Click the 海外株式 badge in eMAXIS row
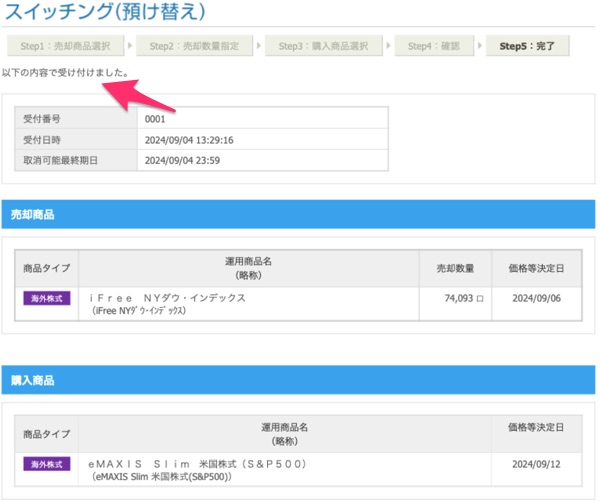 pos(47,464)
